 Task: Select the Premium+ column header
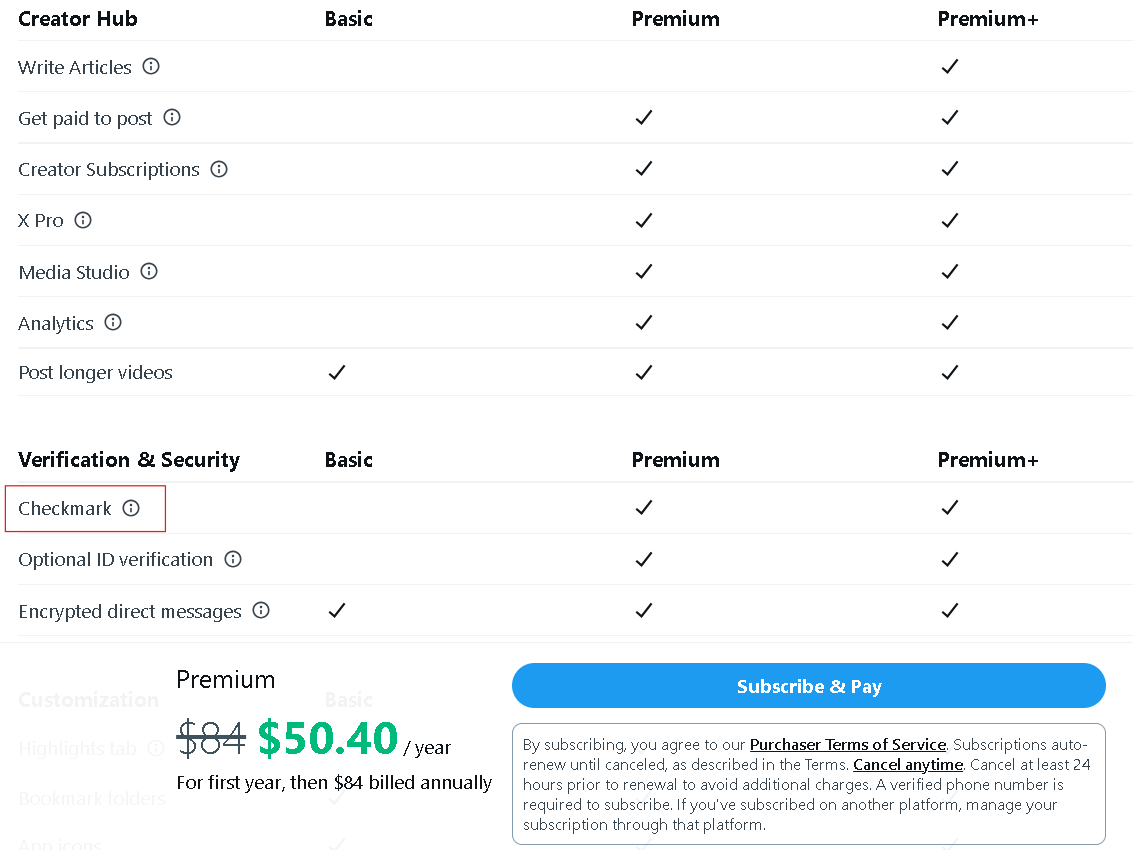click(988, 19)
